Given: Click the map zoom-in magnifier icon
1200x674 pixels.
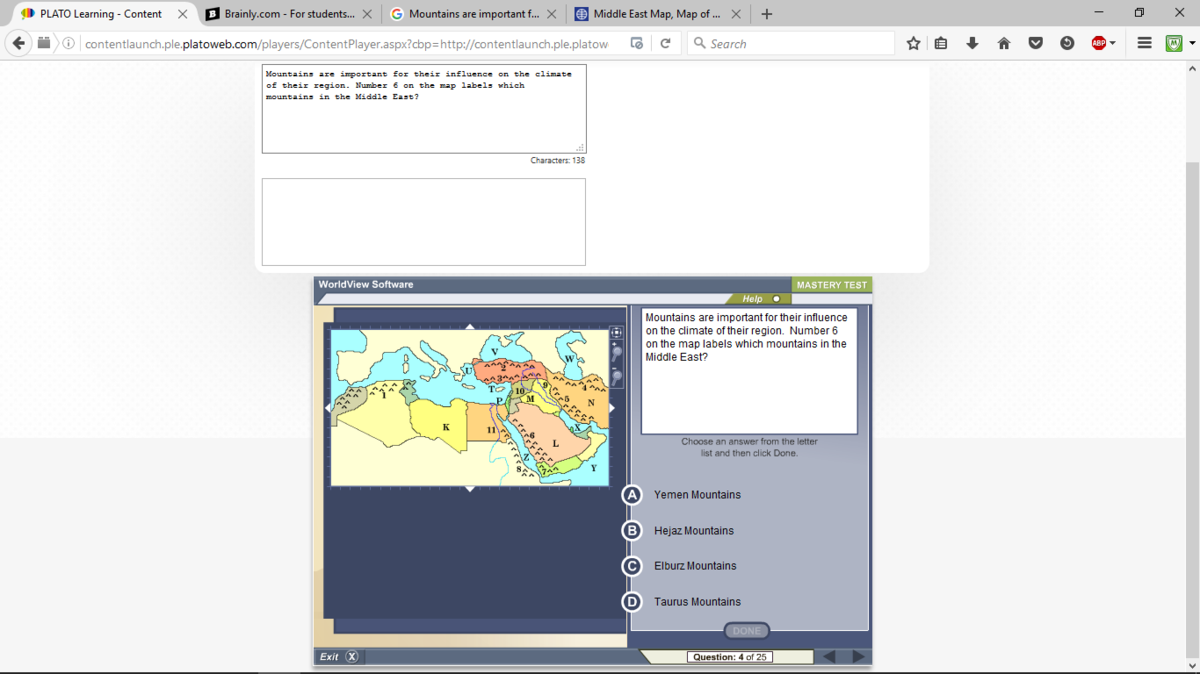Looking at the screenshot, I should [617, 353].
